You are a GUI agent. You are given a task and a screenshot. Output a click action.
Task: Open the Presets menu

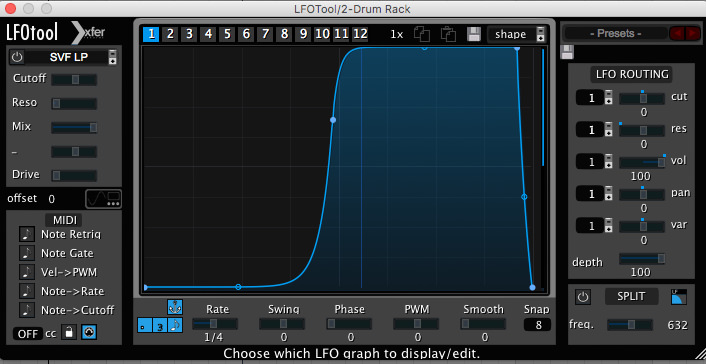click(616, 33)
